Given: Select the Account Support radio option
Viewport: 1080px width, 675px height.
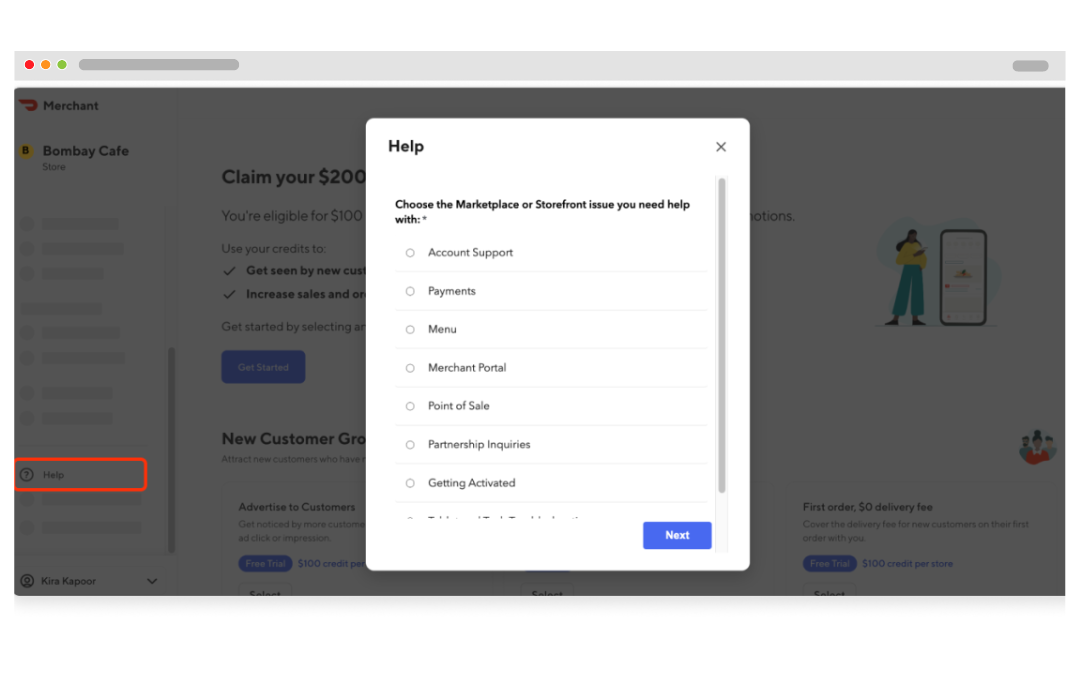Looking at the screenshot, I should 410,253.
